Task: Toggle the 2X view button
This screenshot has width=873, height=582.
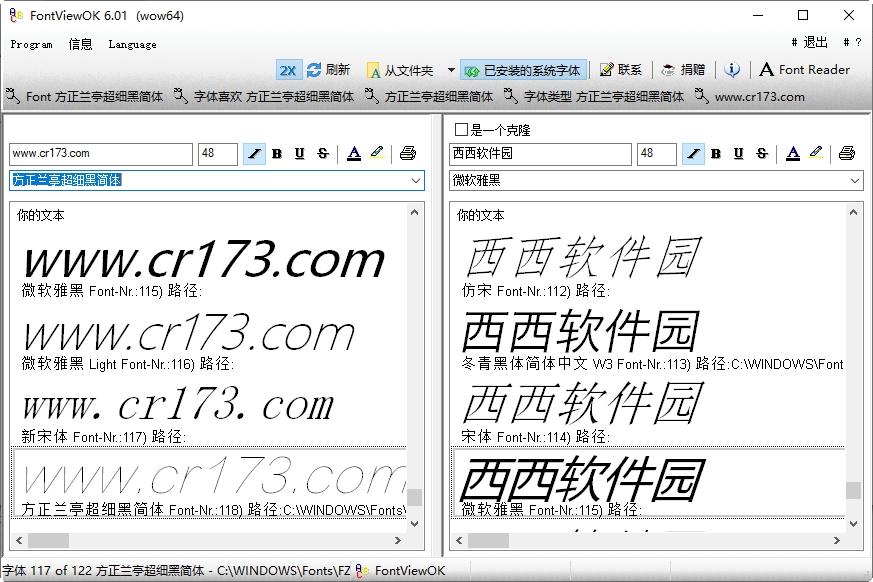Action: coord(288,70)
